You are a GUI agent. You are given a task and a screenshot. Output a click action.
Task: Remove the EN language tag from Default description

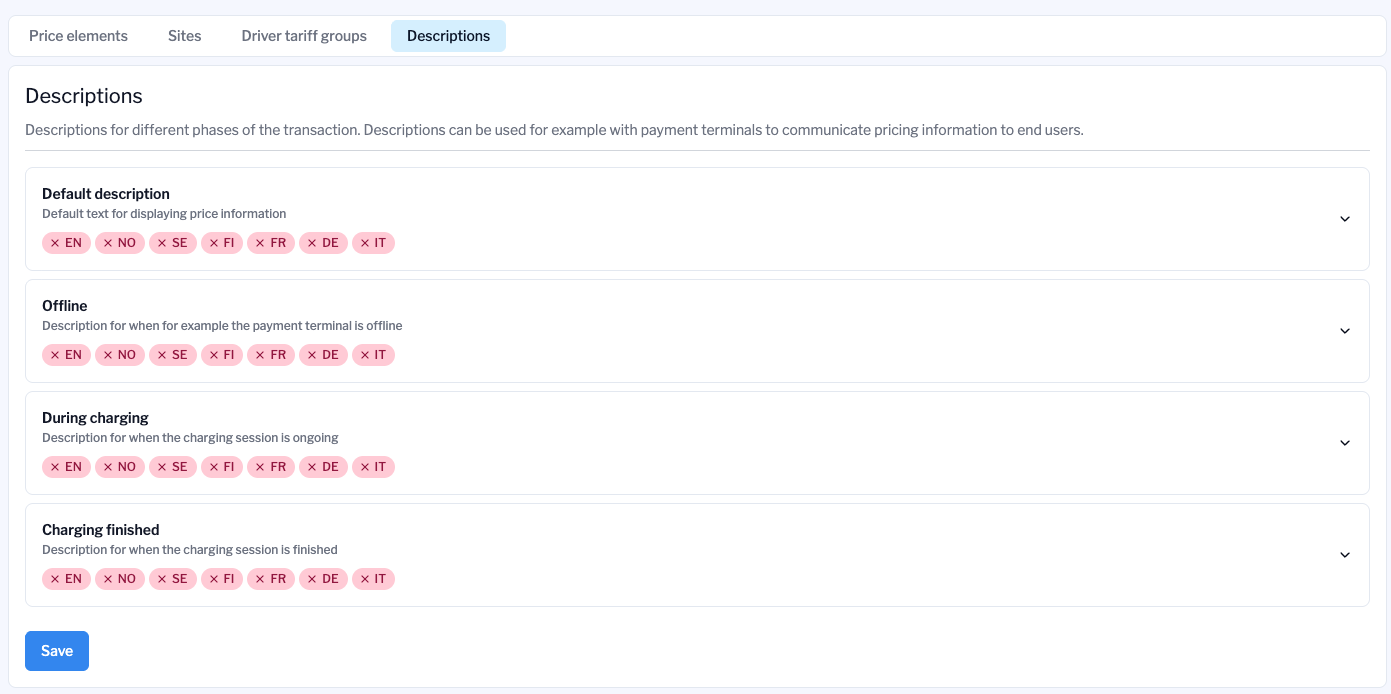56,242
